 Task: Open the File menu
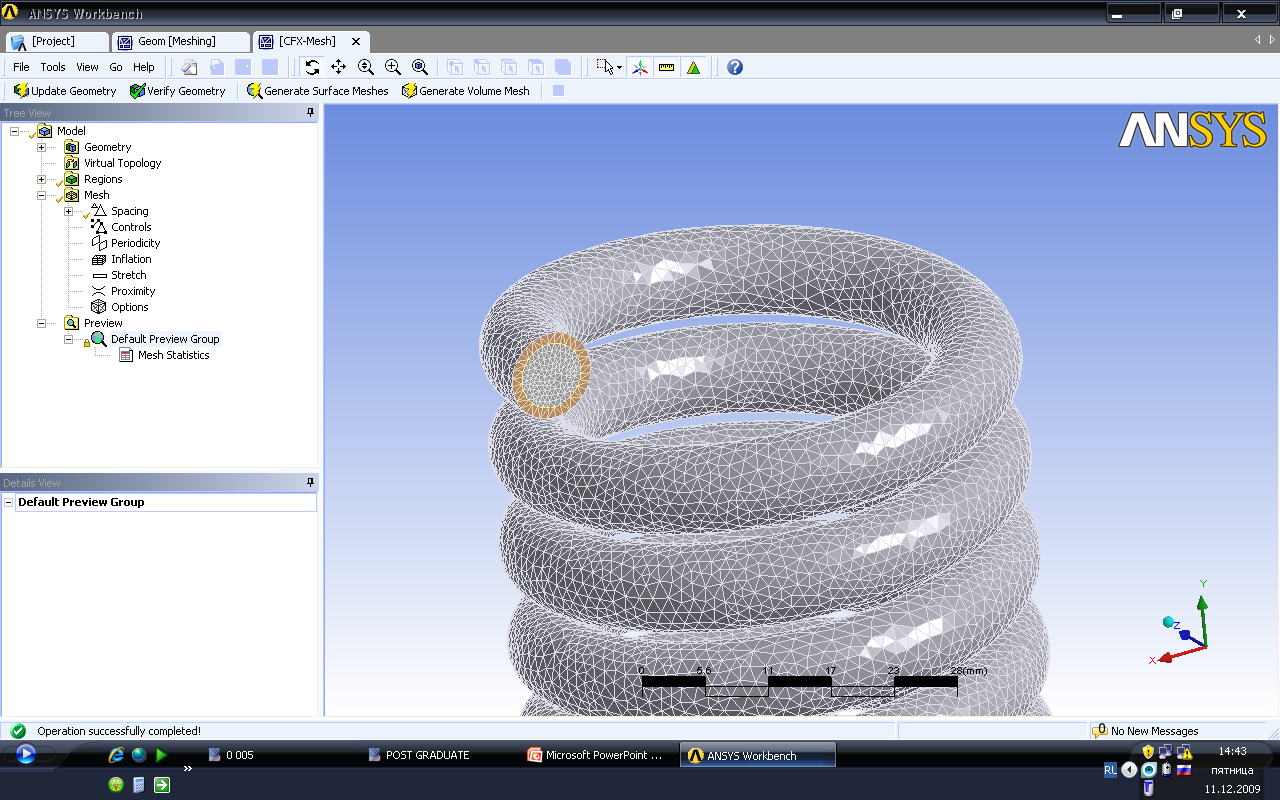[21, 67]
